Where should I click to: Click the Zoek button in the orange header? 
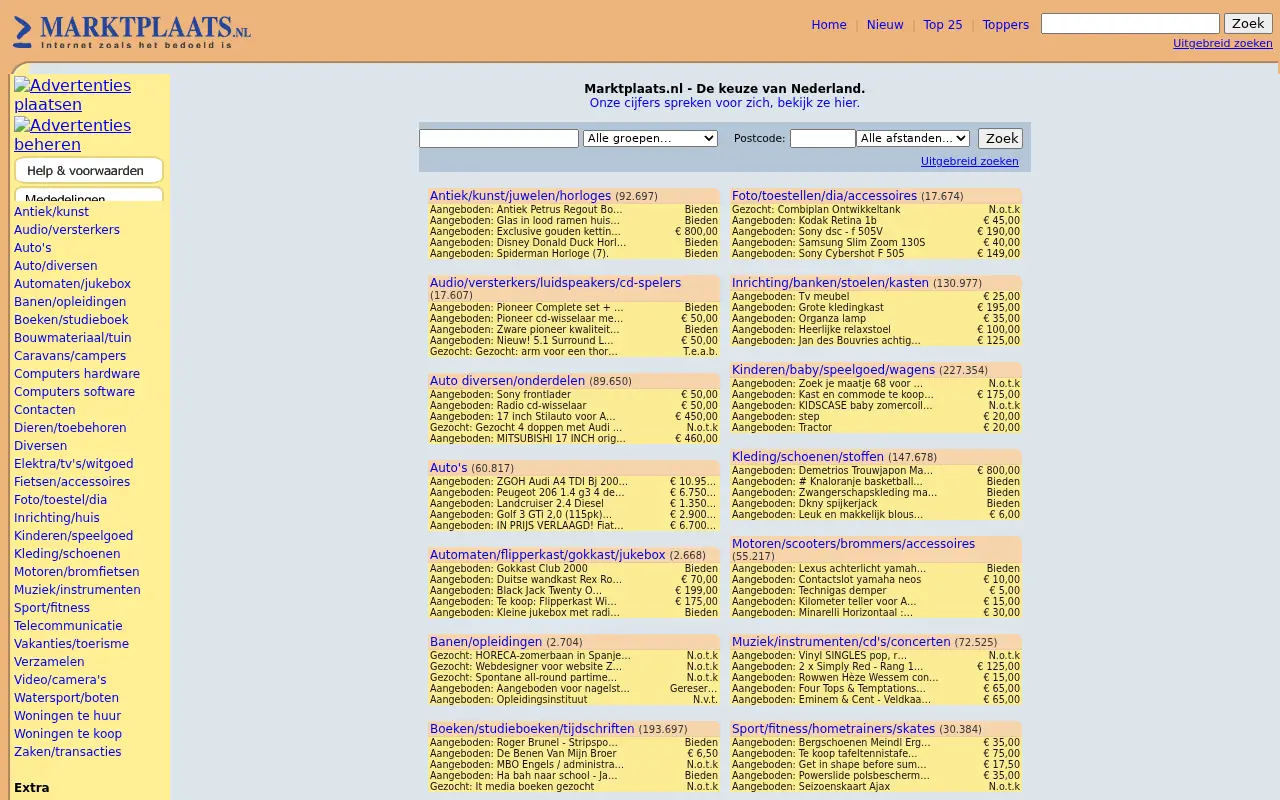[x=1248, y=23]
